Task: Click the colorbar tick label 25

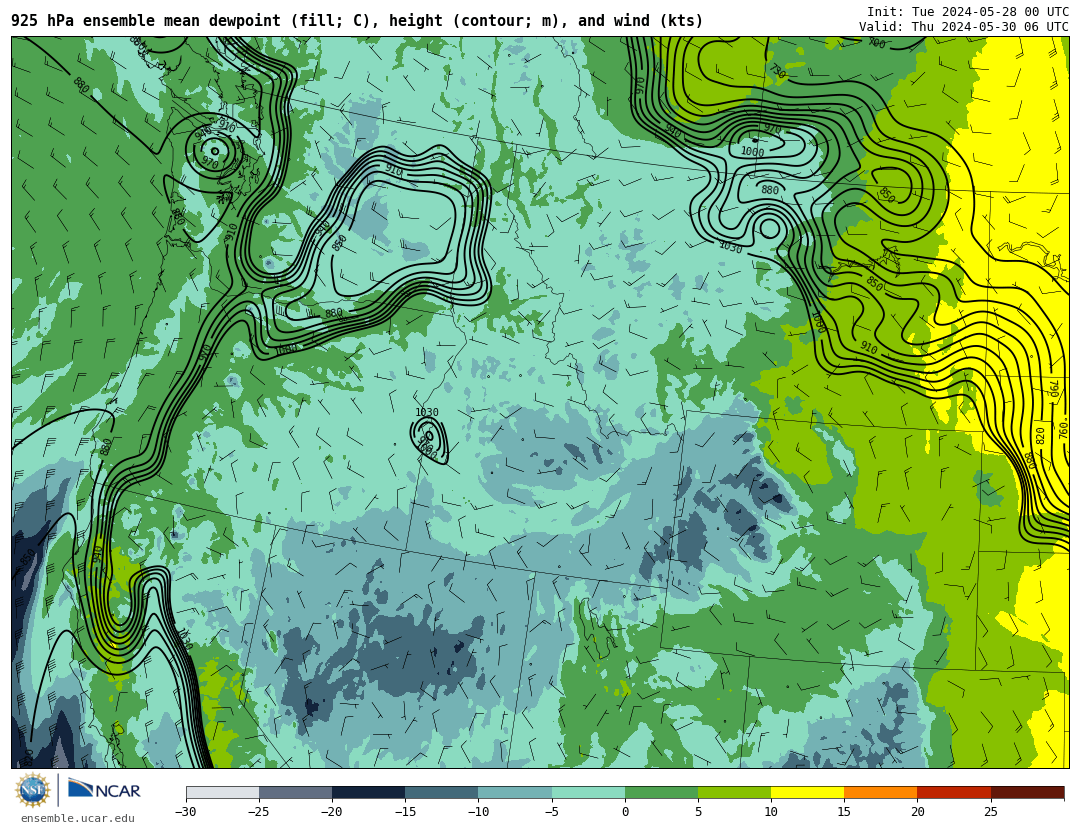Action: [990, 812]
